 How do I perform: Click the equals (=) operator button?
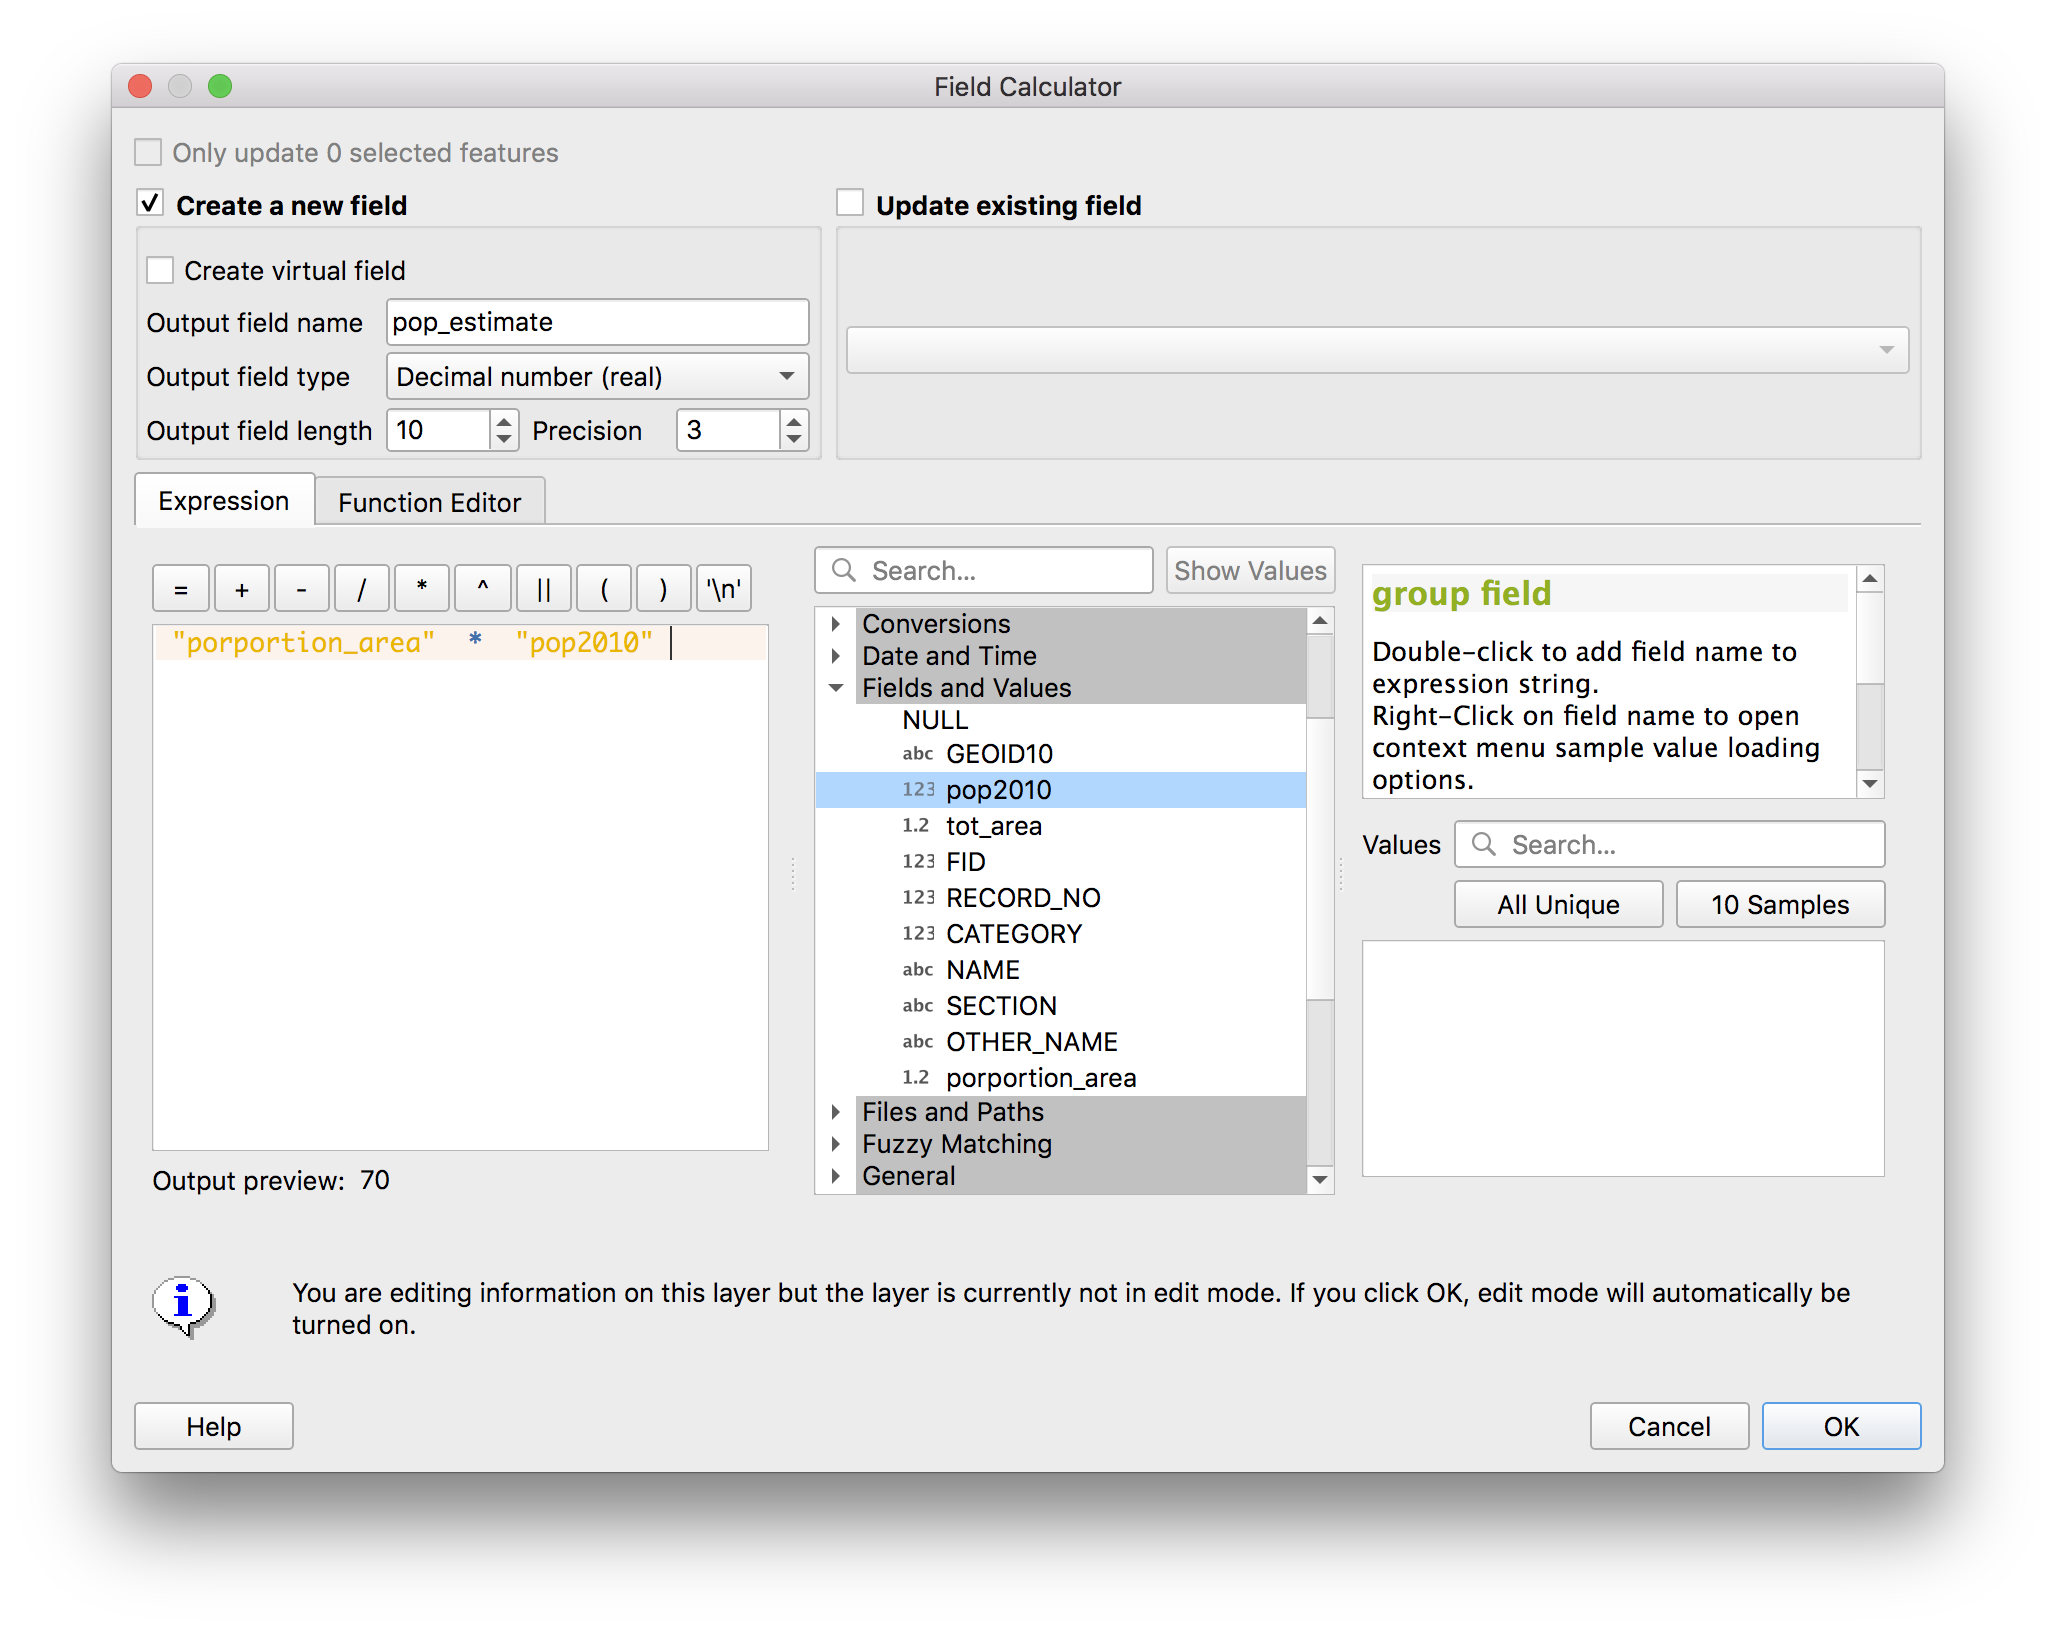(181, 589)
